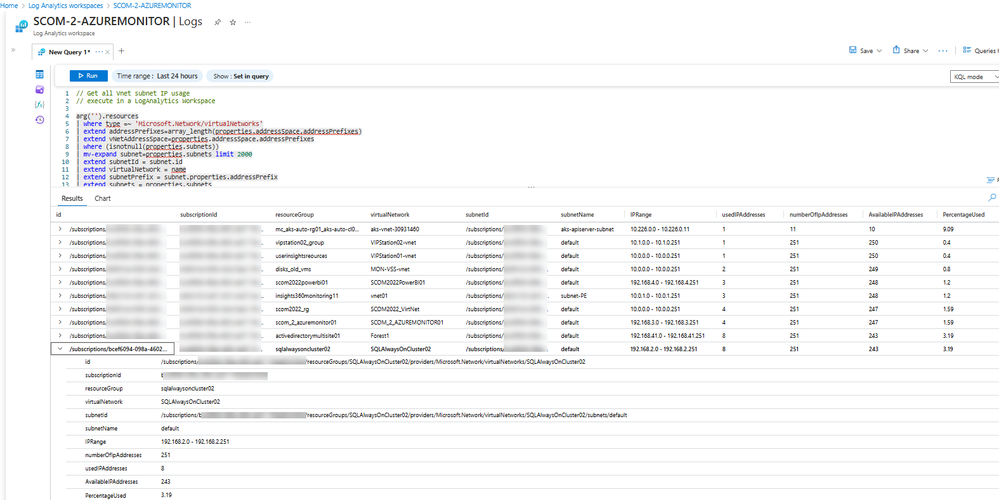
Task: Click the format query icon at editor edge
Action: [x=991, y=180]
